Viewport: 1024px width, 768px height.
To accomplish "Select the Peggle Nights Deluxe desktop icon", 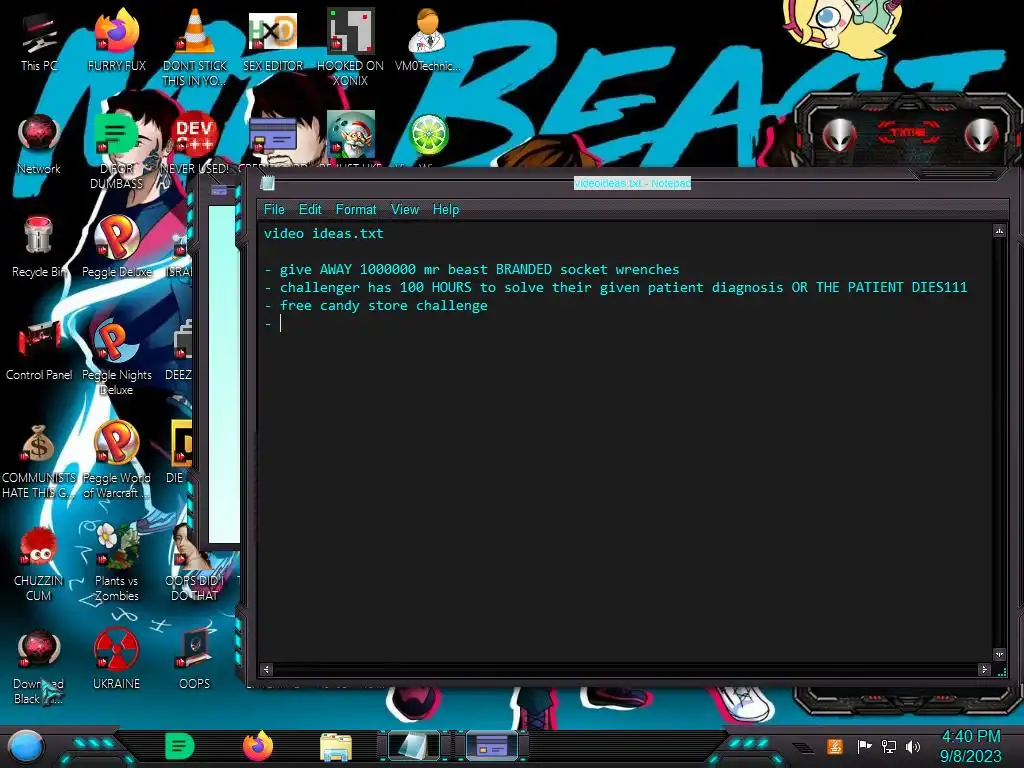I will (x=116, y=357).
